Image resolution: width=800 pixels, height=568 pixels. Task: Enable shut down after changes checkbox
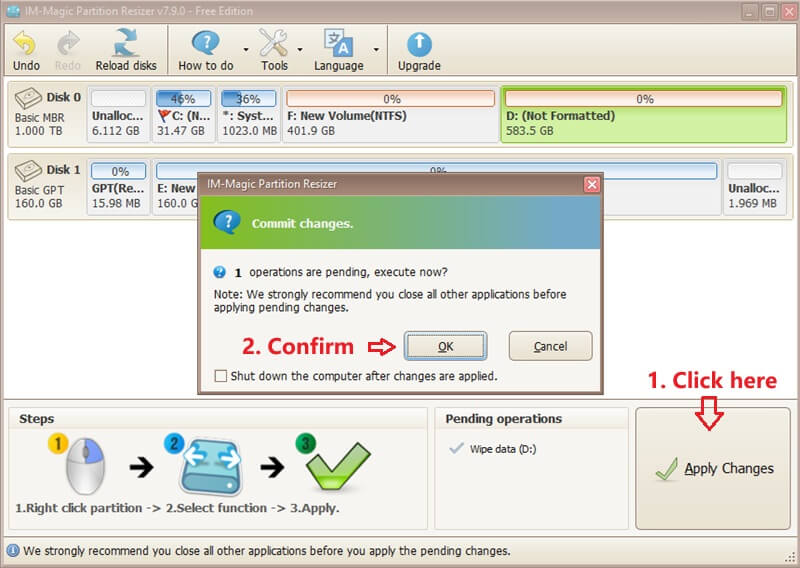coord(220,376)
